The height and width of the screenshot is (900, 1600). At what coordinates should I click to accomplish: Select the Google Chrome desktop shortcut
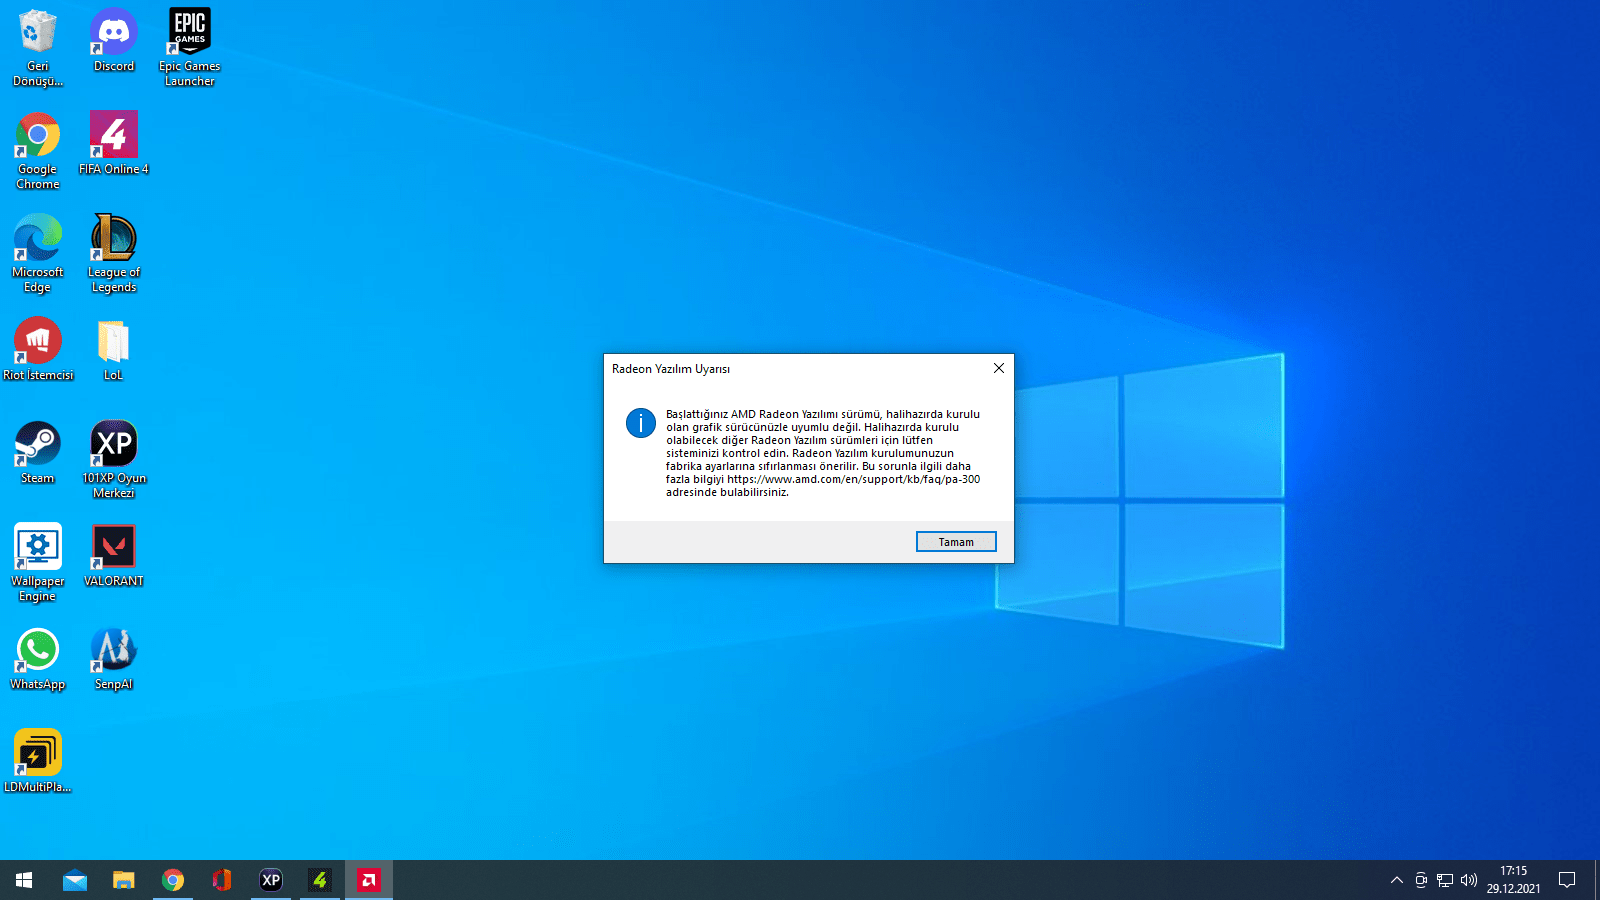(x=38, y=151)
